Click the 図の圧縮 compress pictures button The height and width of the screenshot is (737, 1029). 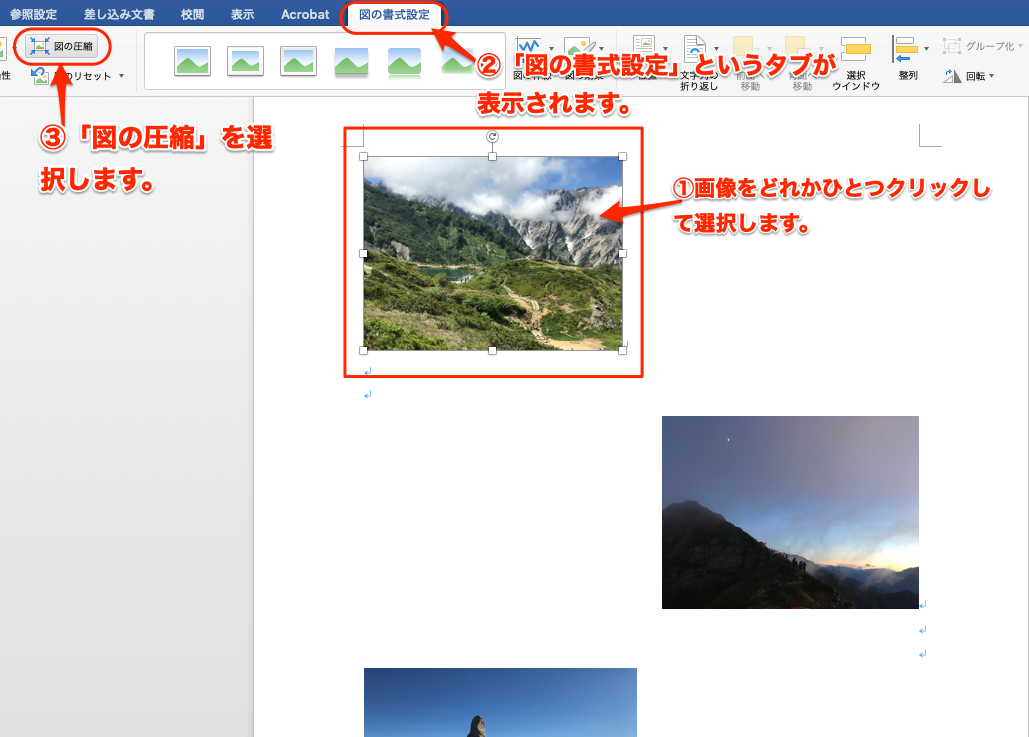[62, 46]
